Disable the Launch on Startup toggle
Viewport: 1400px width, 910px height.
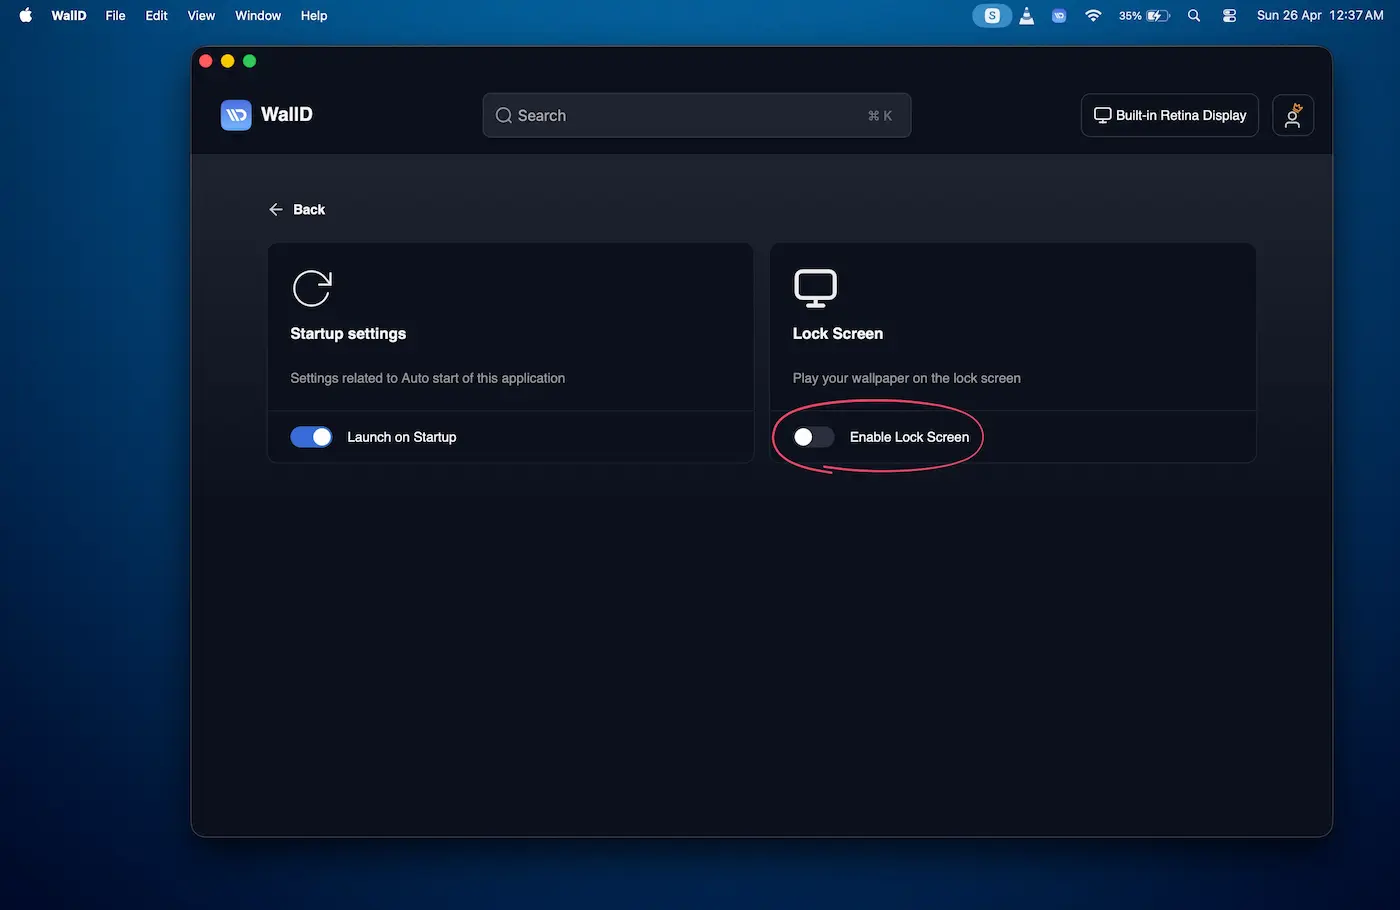(x=311, y=437)
